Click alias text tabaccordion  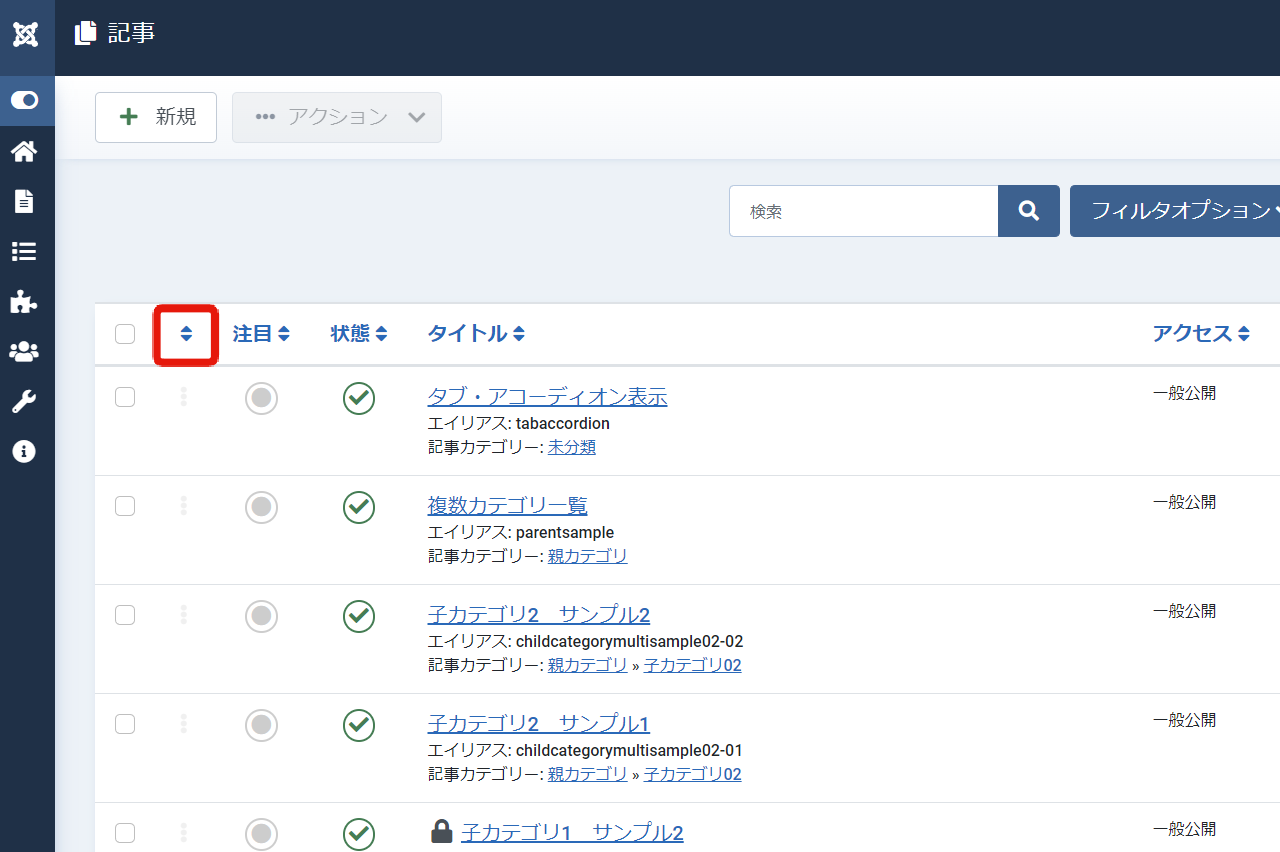click(x=563, y=424)
